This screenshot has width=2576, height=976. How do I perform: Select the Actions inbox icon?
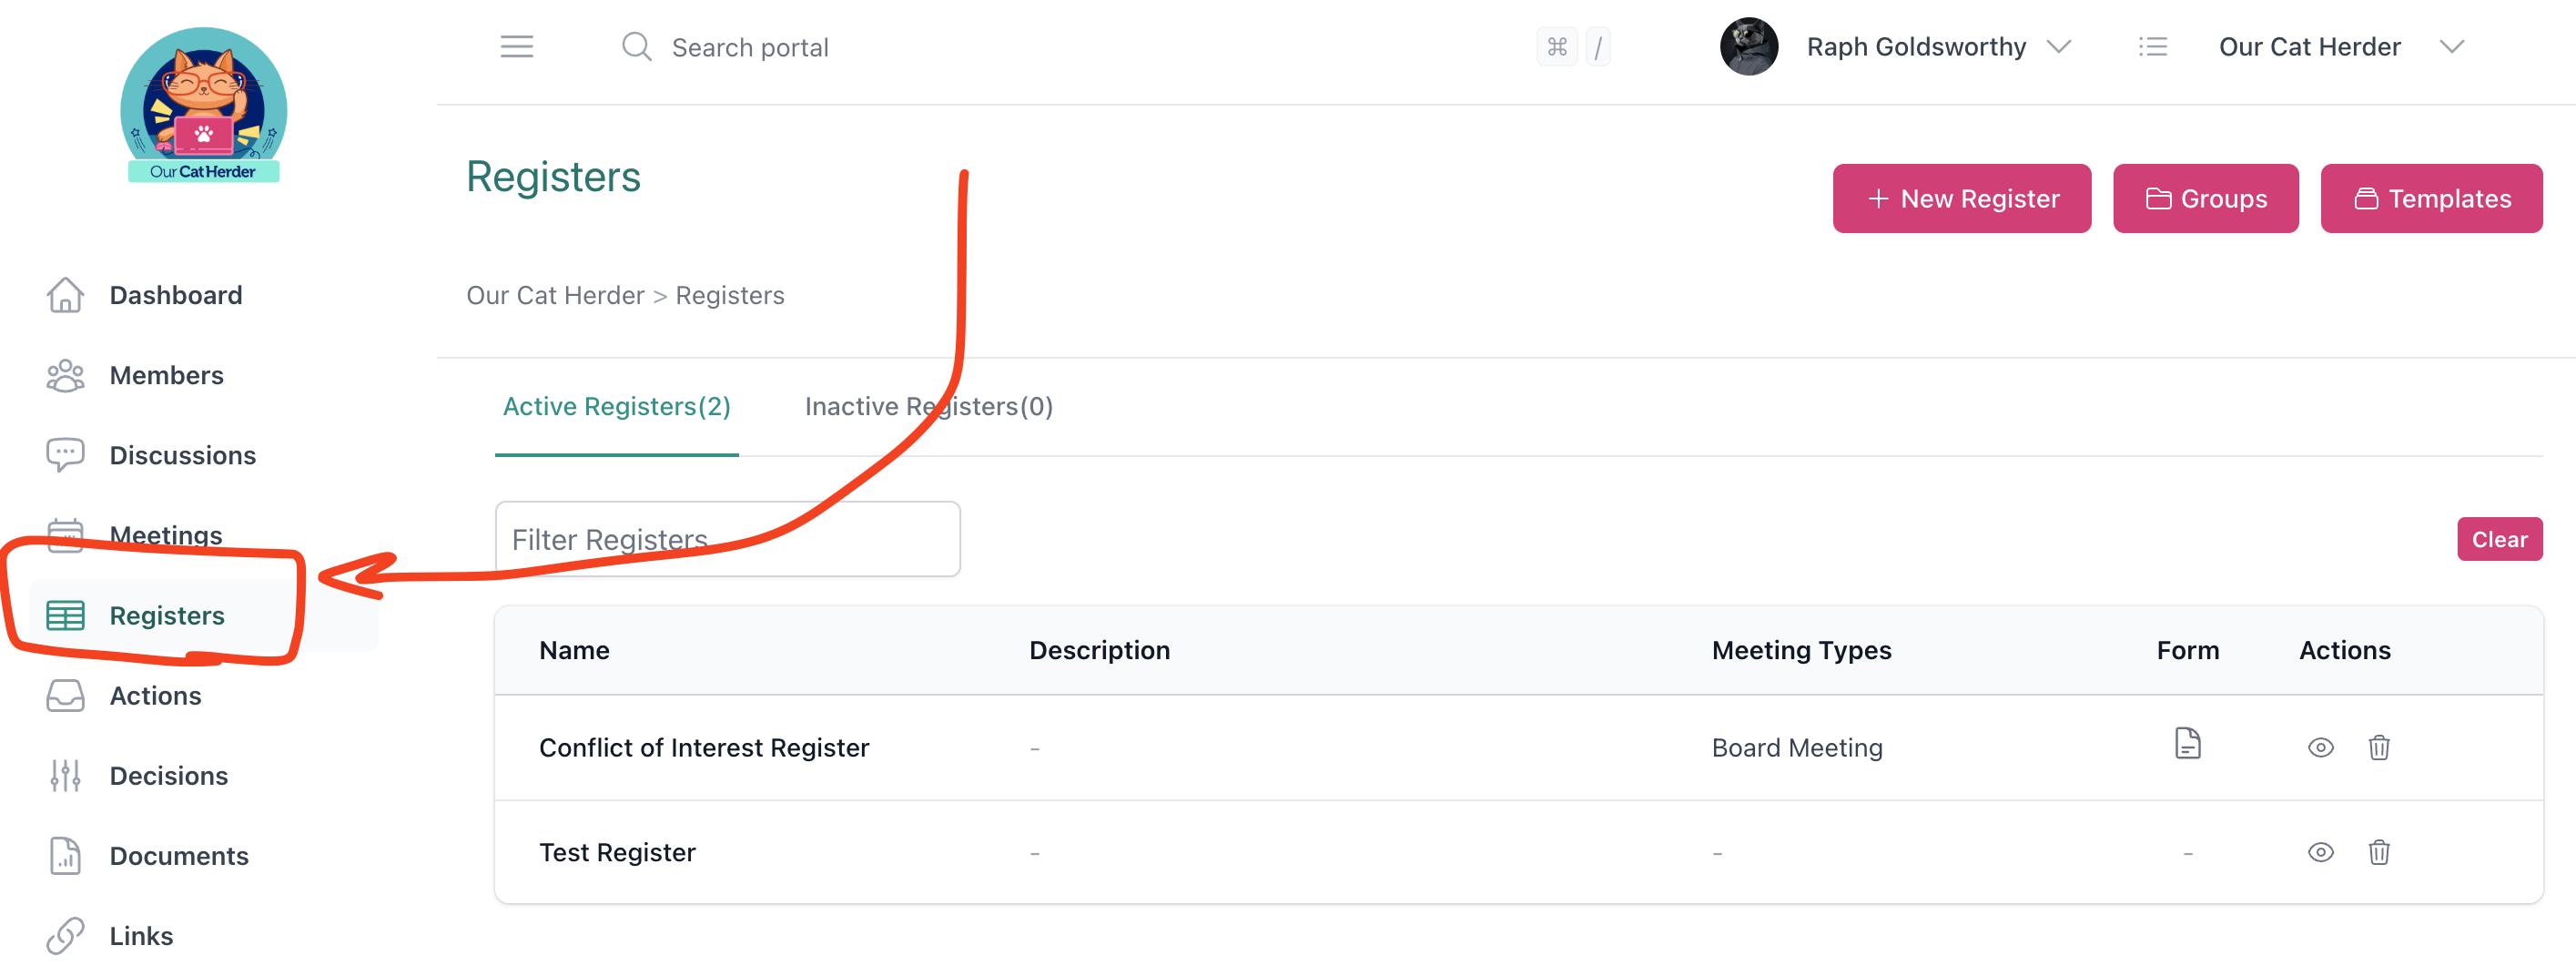coord(65,695)
